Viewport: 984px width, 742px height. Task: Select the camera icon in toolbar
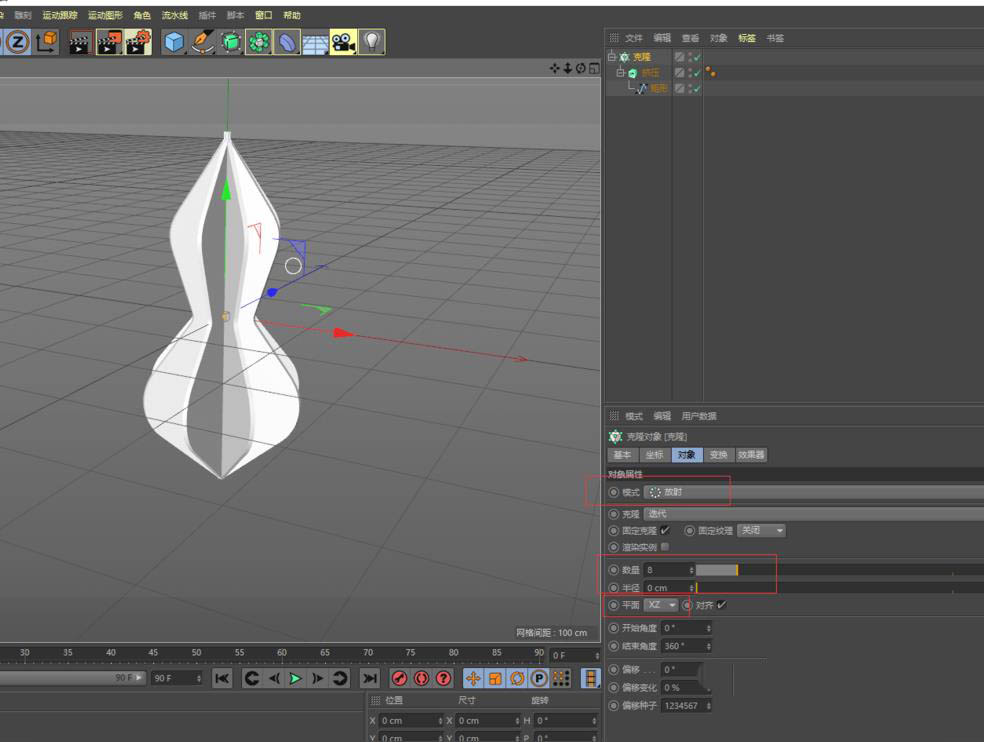pyautogui.click(x=342, y=42)
